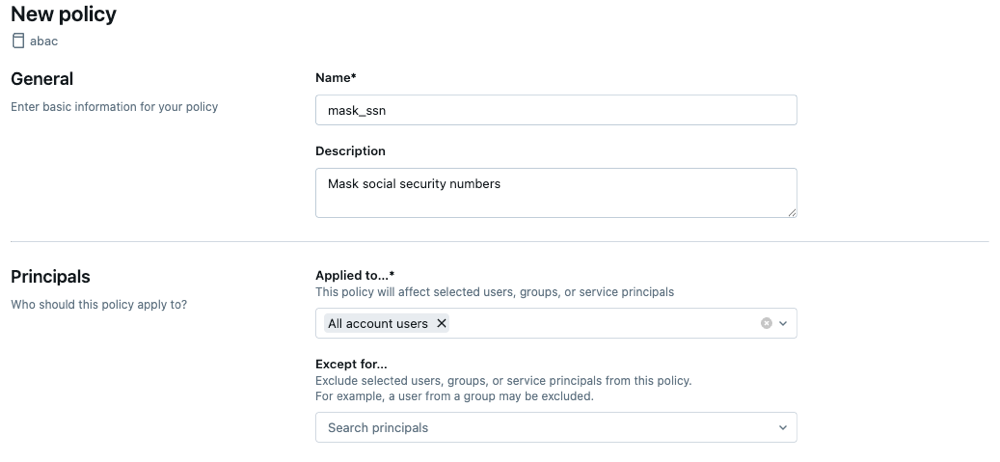
Task: Grab the Description box resize handle
Action: coord(791,212)
